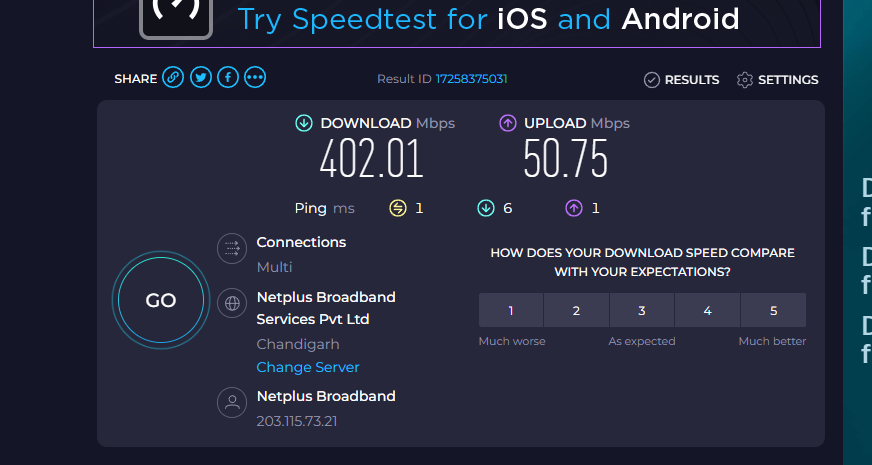Rate download speed as 2
872x465 pixels.
(x=576, y=310)
